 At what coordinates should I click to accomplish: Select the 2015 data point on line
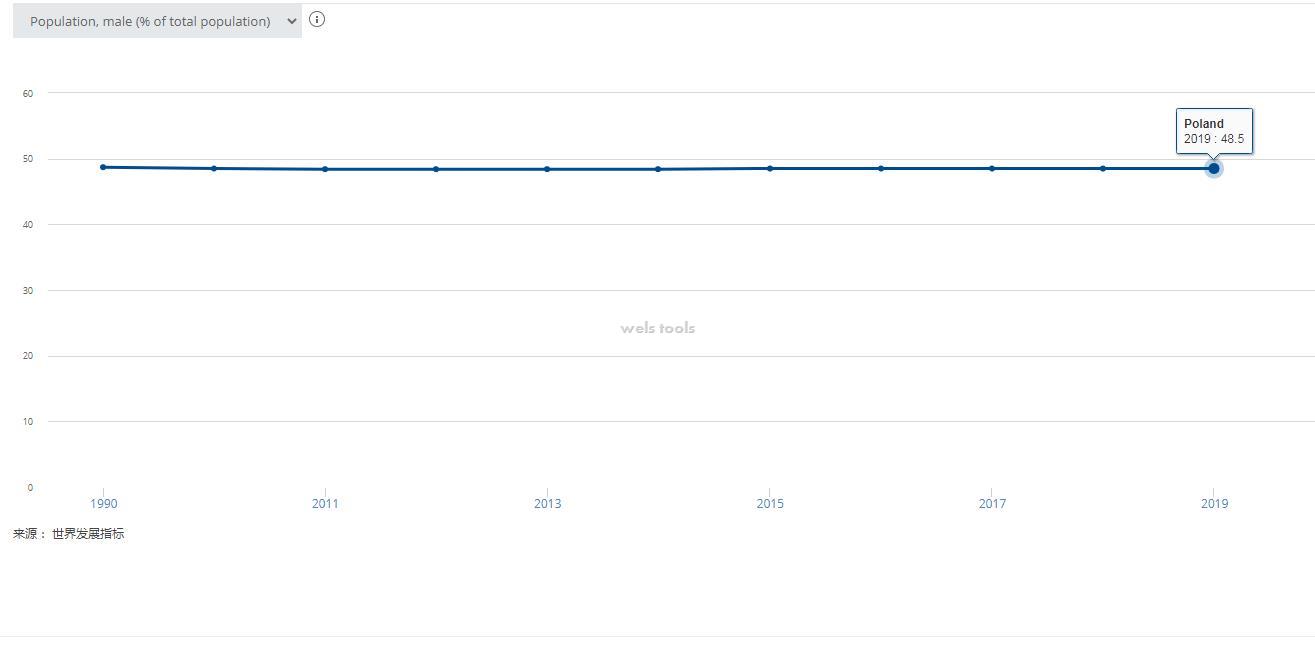pos(770,168)
